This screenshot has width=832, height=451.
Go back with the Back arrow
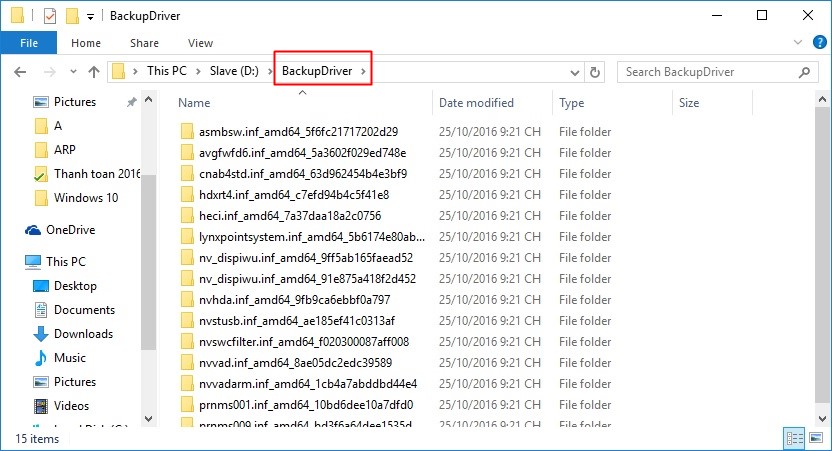point(20,72)
